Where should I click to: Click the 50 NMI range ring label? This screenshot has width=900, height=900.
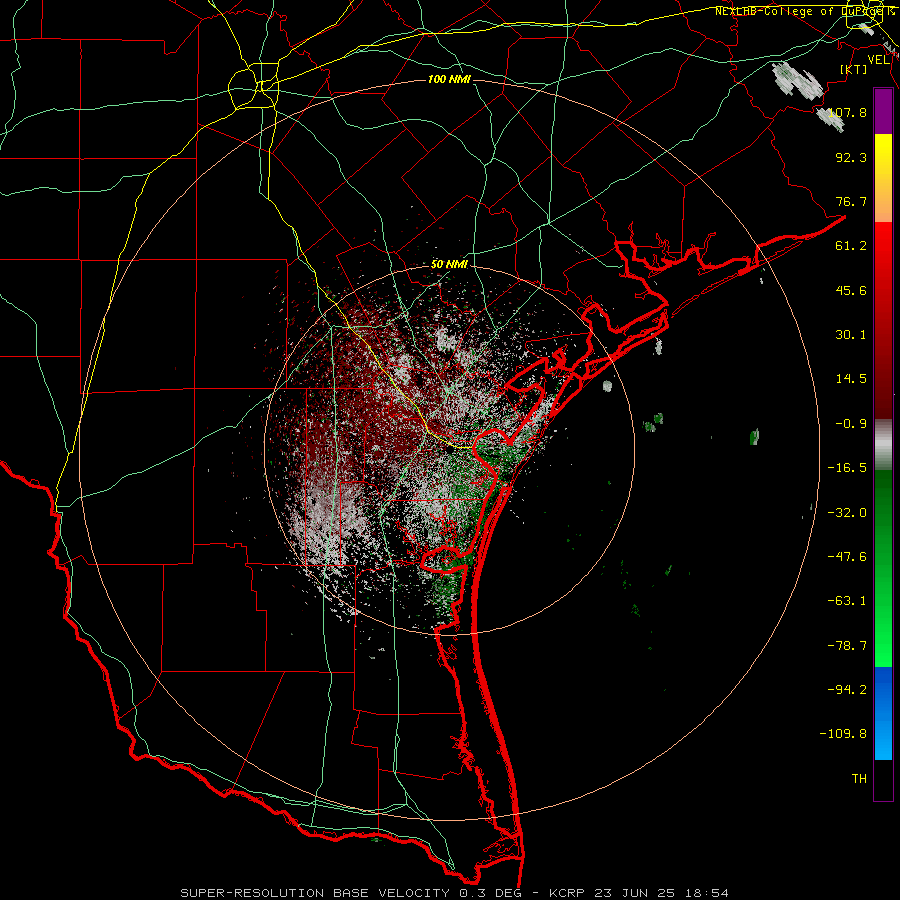(x=449, y=265)
